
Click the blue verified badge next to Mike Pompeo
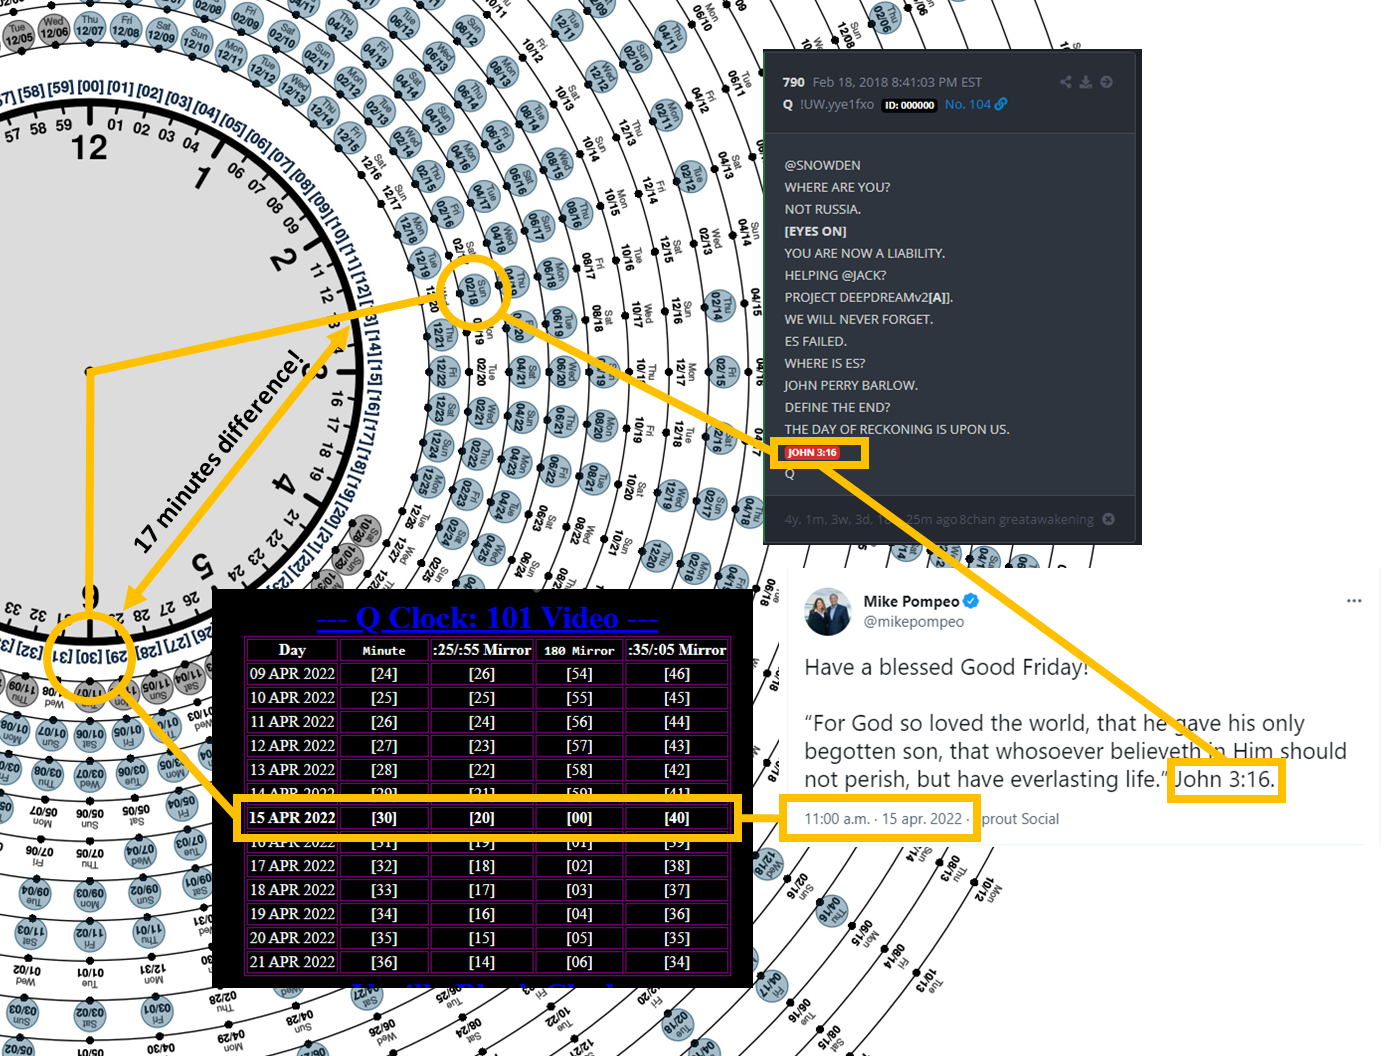point(971,601)
